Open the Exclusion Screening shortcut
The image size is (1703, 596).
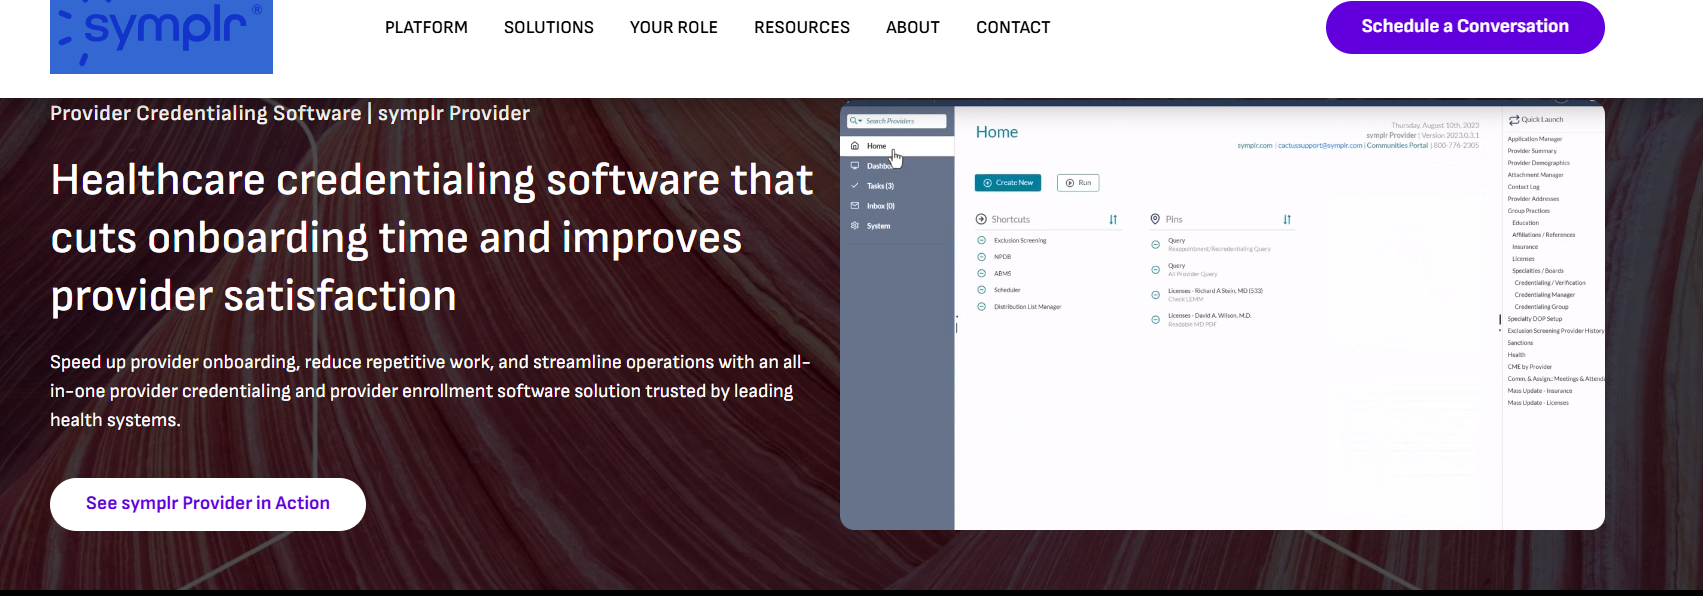[x=1020, y=241]
